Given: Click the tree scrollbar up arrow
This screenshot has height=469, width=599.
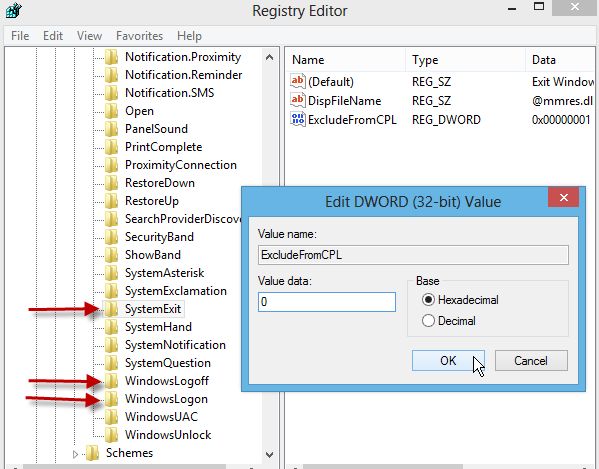Looking at the screenshot, I should 269,57.
